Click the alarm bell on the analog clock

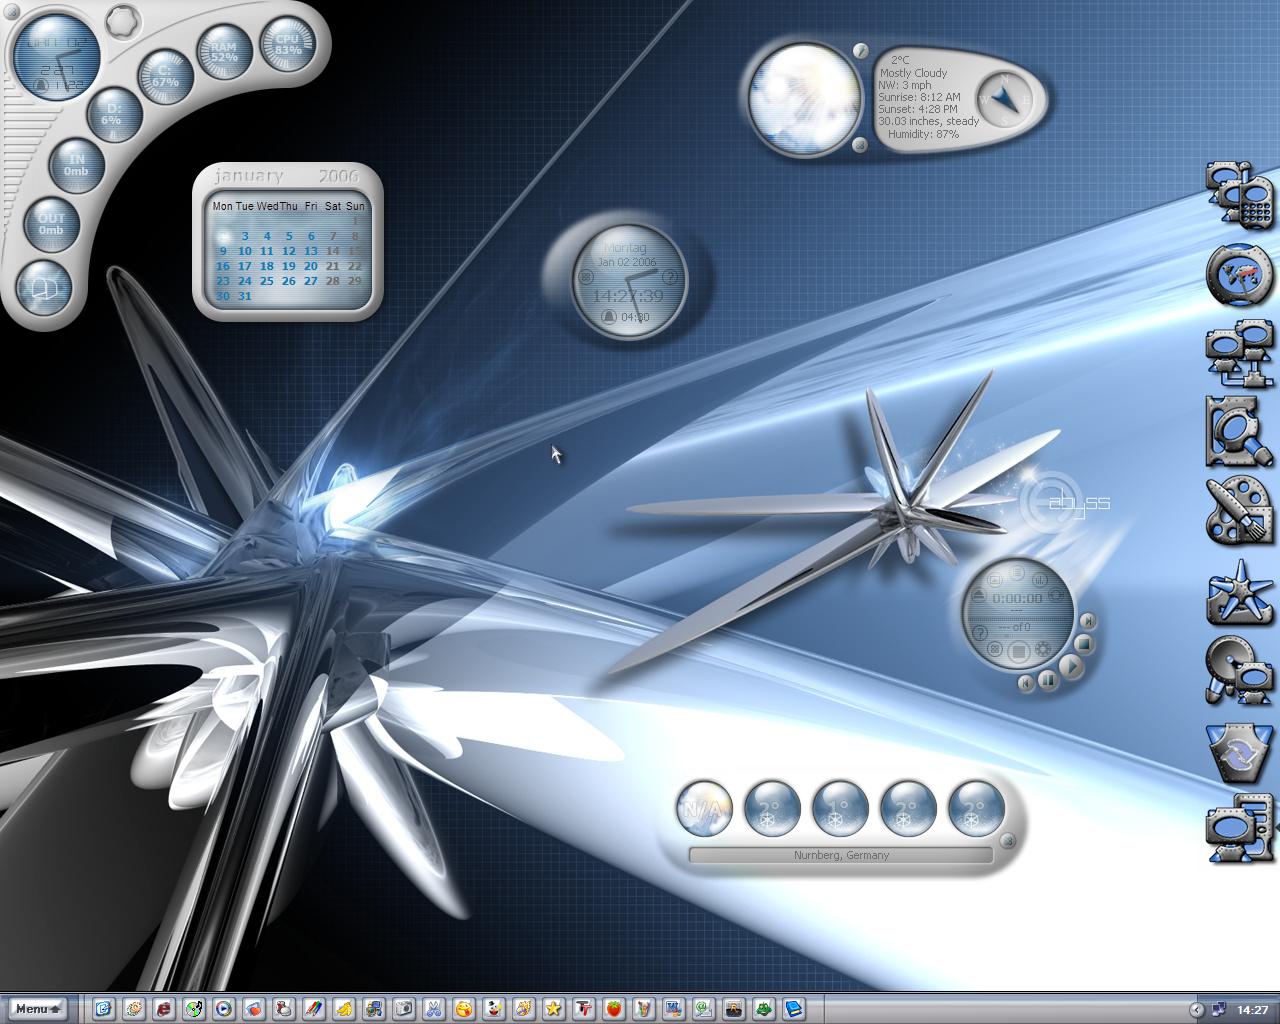608,317
